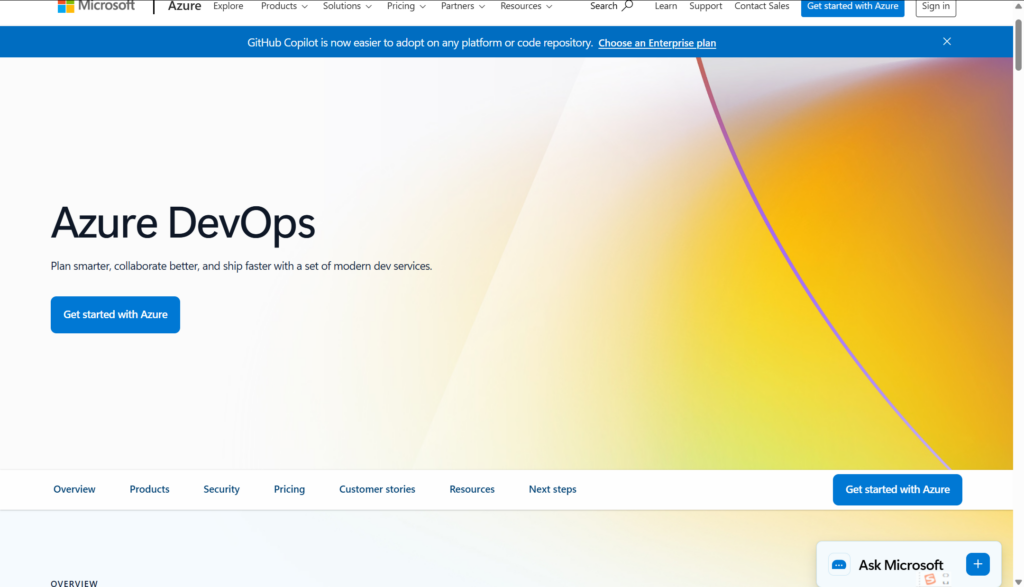Viewport: 1024px width, 587px height.
Task: Open the Customer stories section tab
Action: point(377,489)
